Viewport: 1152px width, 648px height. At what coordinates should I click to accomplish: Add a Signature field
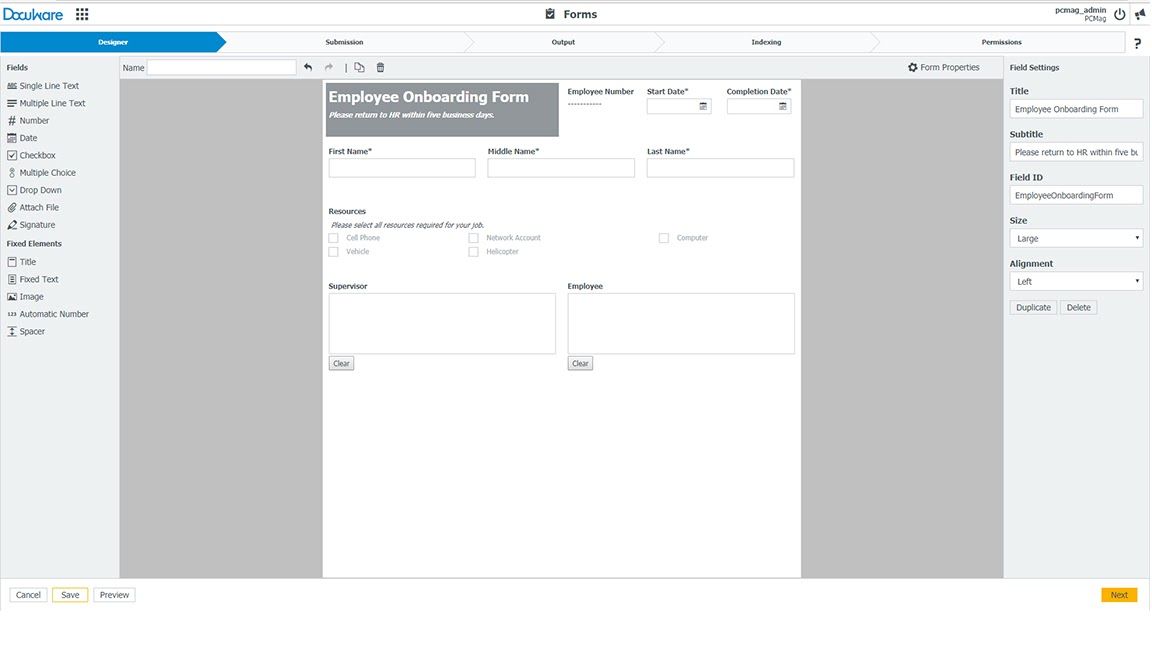(x=31, y=225)
